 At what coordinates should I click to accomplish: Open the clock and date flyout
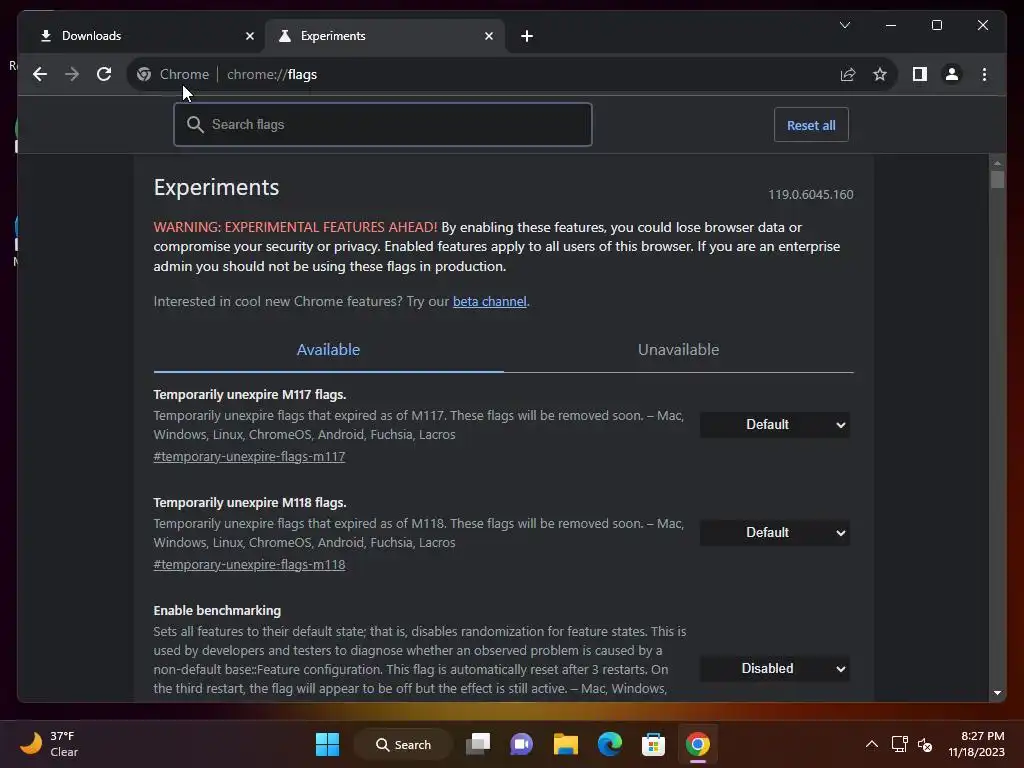coord(976,744)
